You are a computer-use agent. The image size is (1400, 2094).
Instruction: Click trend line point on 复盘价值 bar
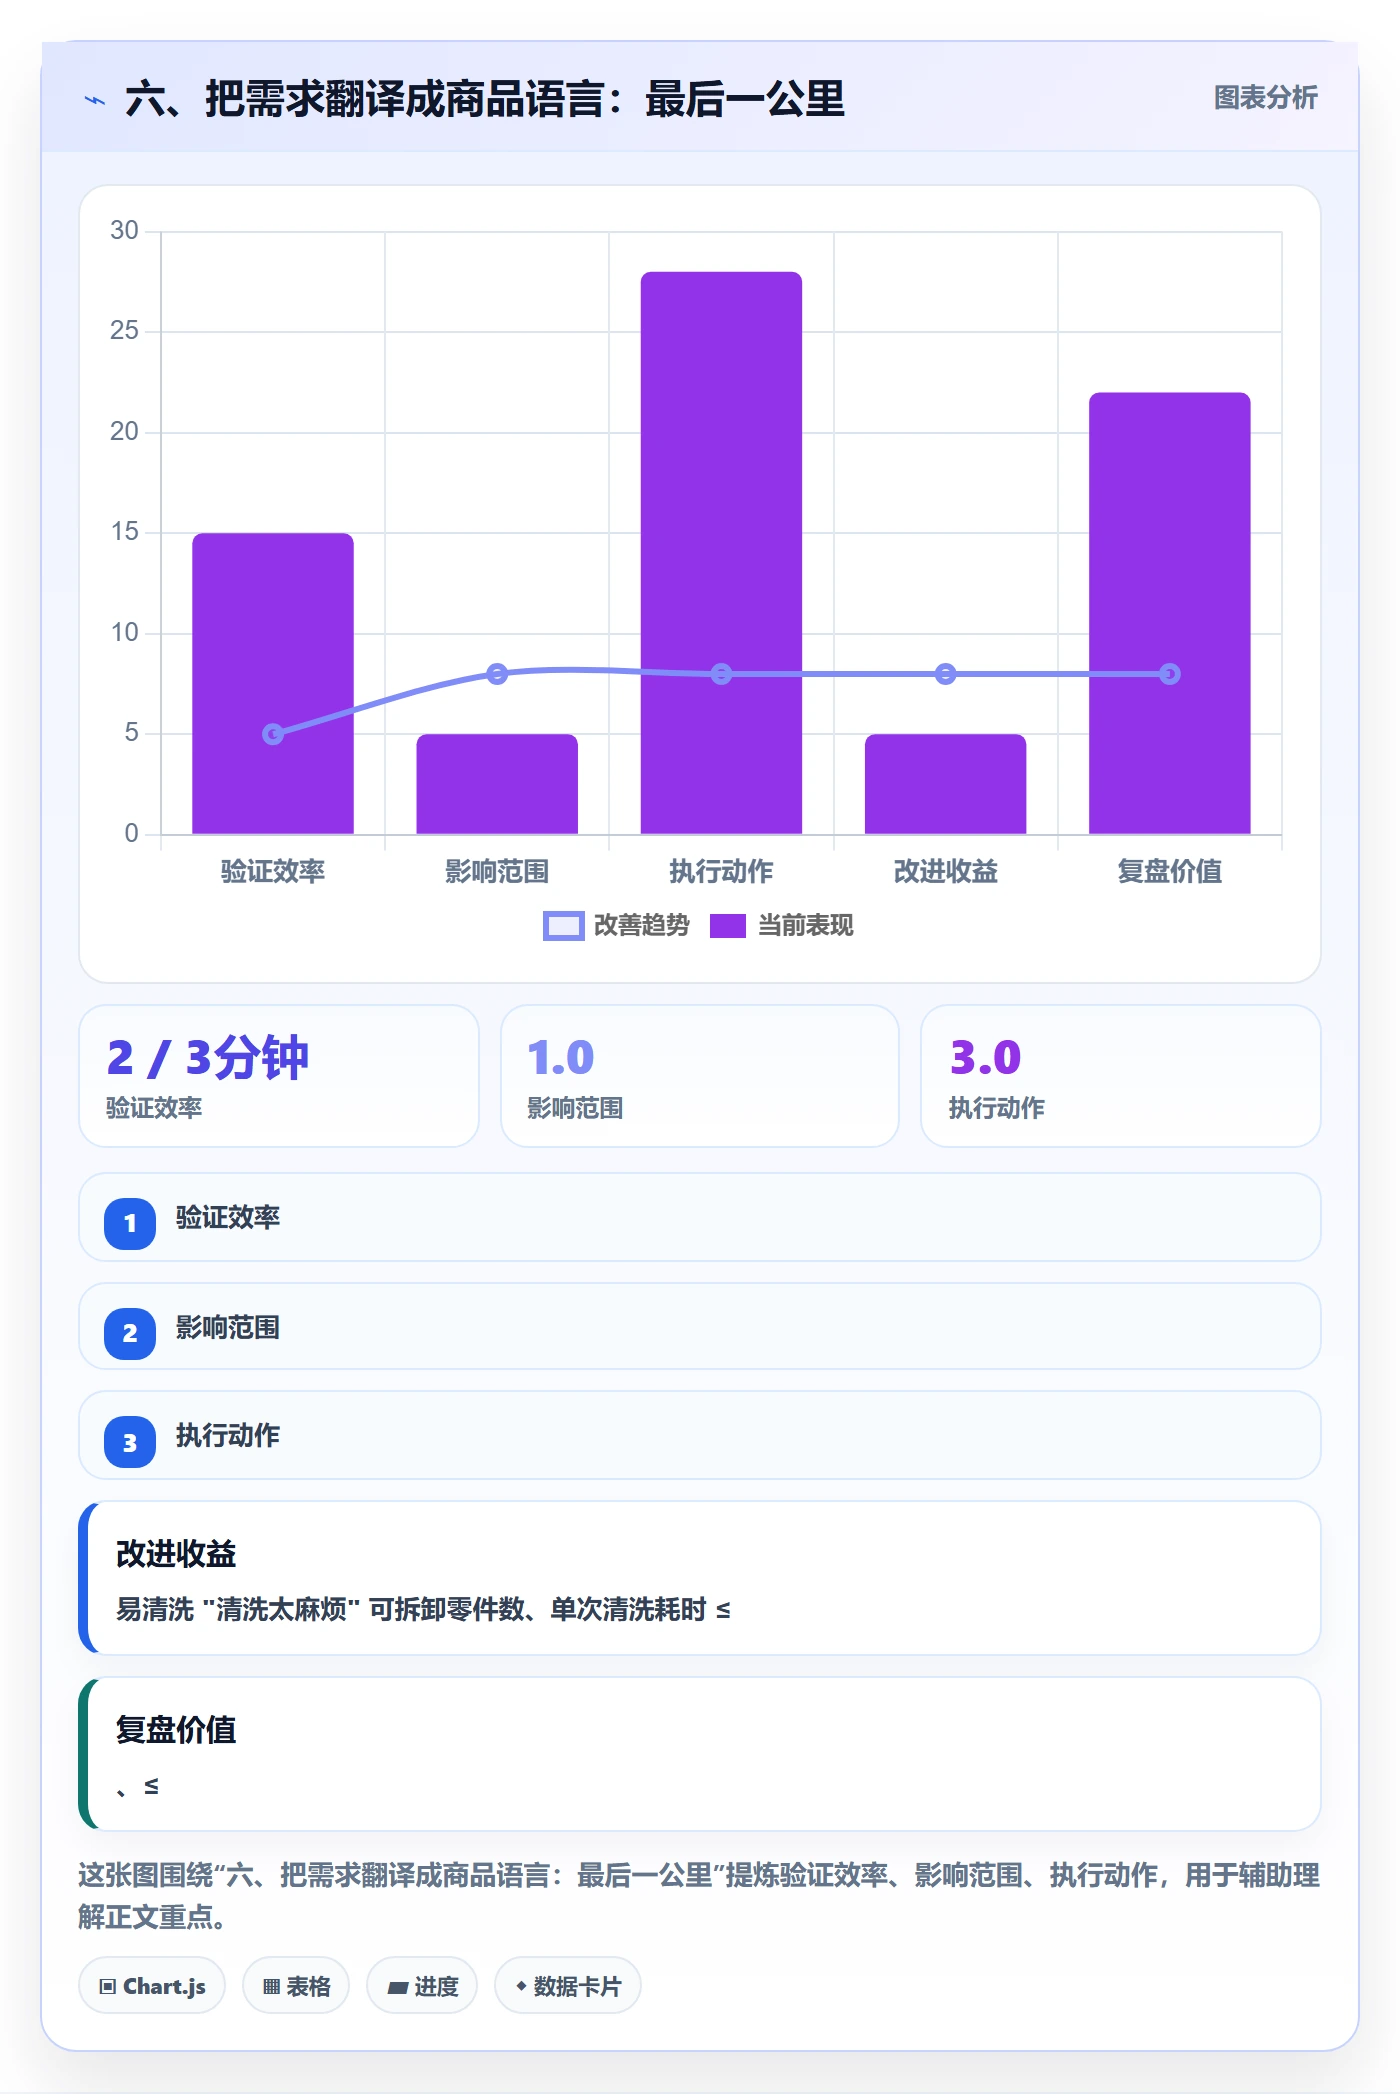point(1170,674)
